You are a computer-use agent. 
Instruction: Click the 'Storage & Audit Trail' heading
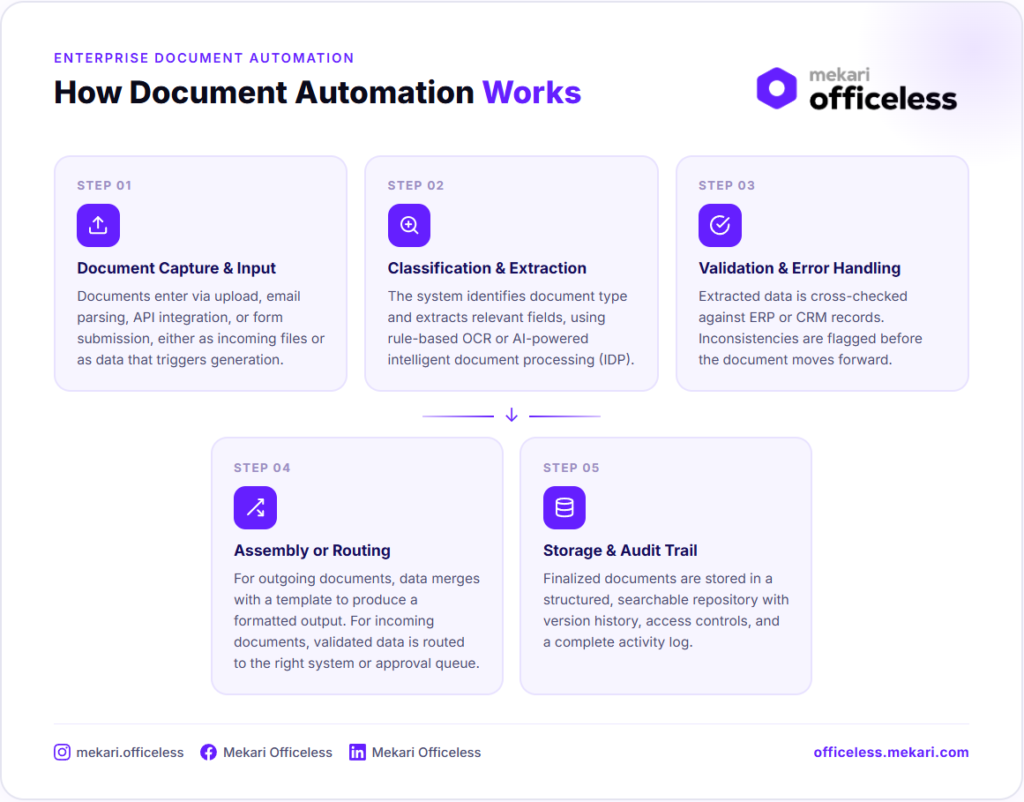tap(620, 551)
